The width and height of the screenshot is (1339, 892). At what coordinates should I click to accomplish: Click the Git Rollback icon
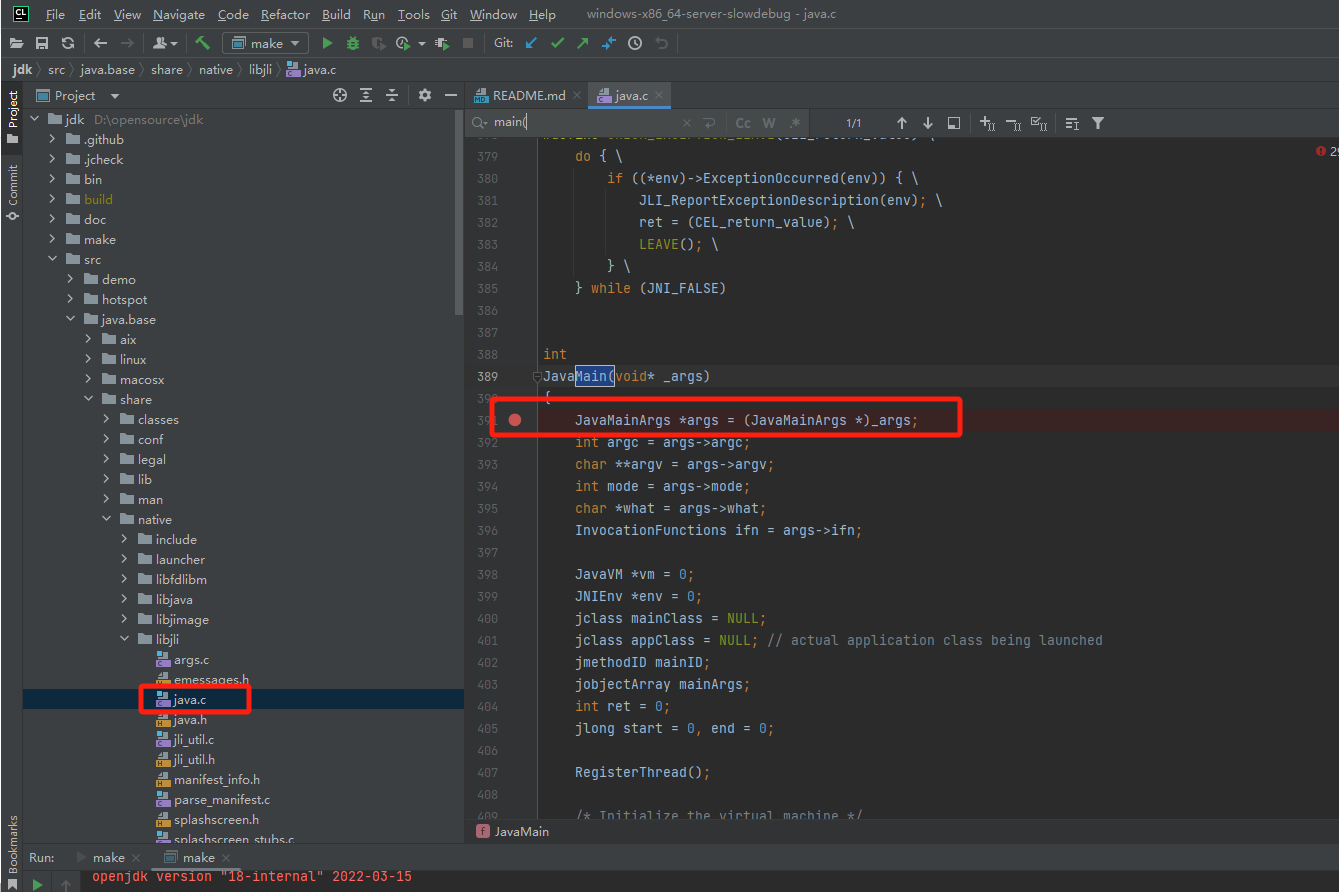click(x=661, y=43)
